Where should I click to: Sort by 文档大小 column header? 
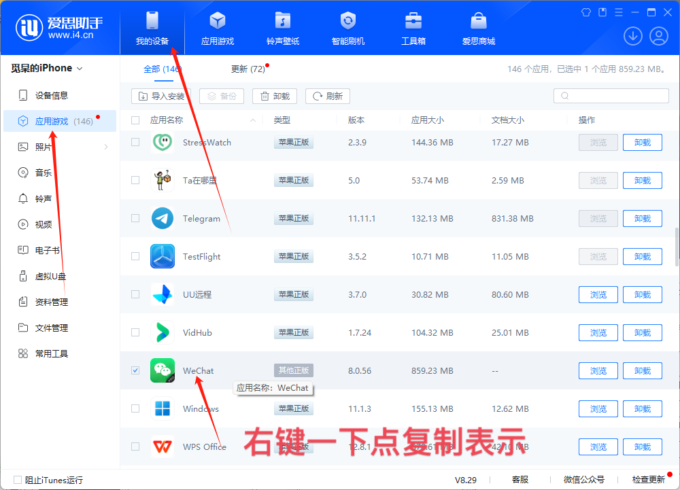(x=508, y=120)
